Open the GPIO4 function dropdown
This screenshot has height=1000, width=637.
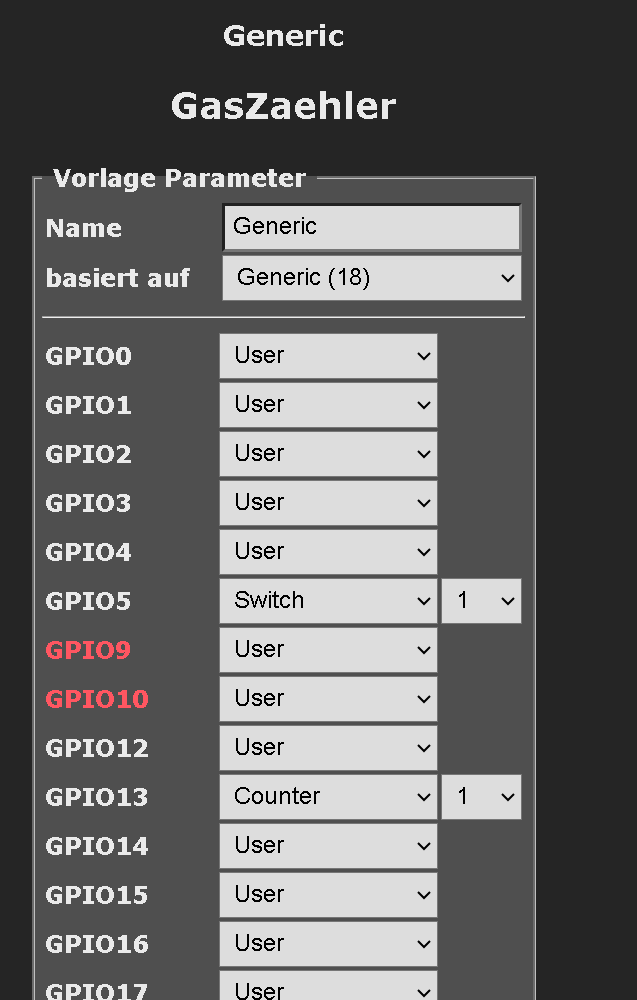coord(328,552)
